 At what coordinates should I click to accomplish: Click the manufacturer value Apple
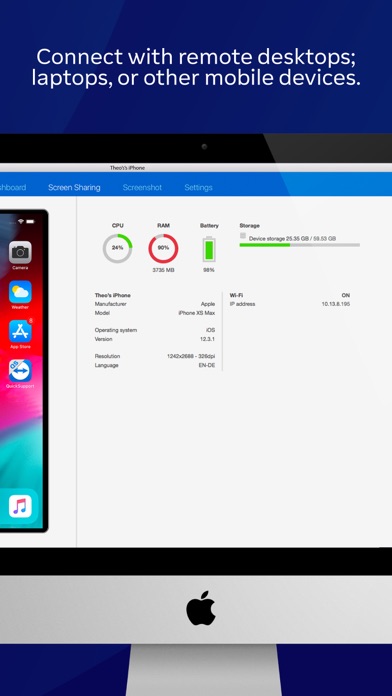(208, 304)
